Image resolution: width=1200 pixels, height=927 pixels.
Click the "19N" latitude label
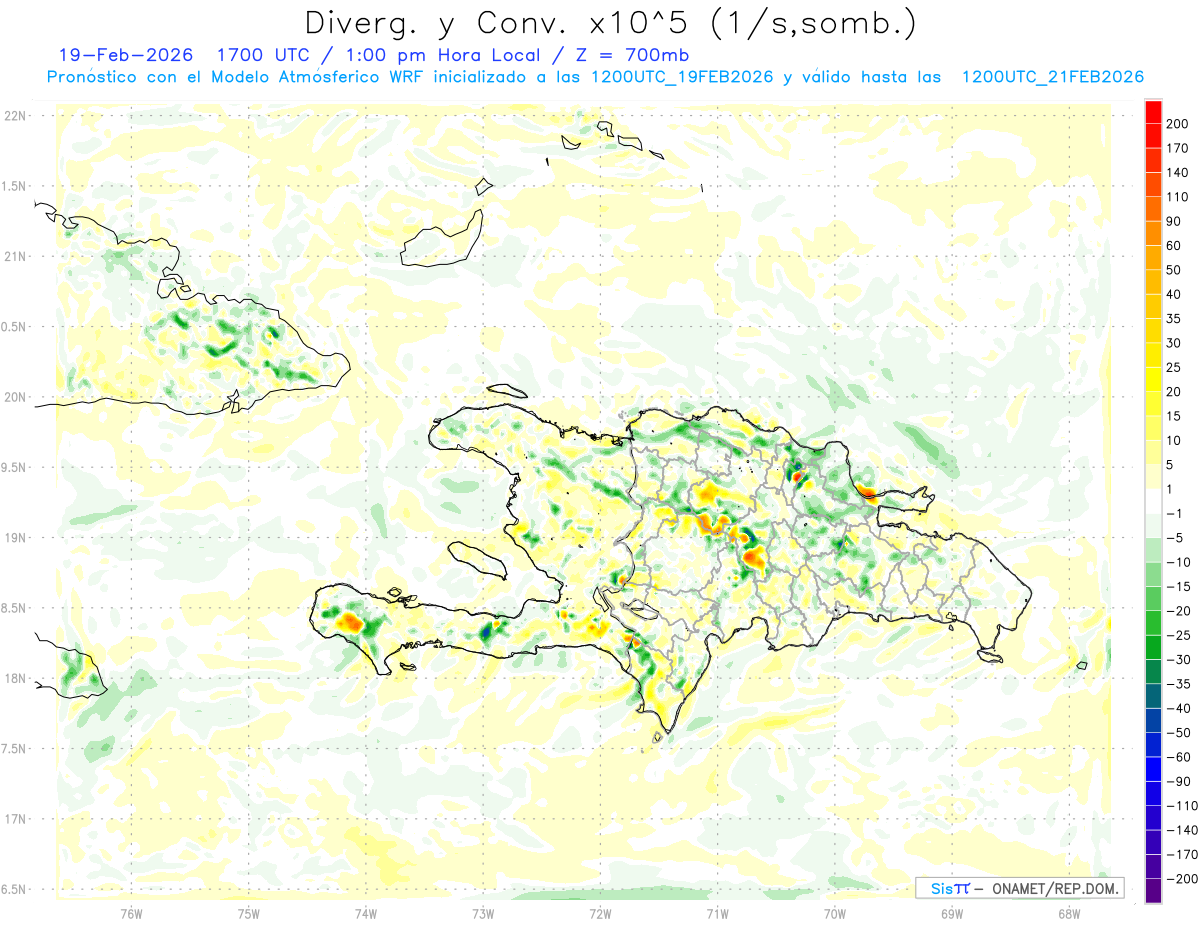(14, 538)
